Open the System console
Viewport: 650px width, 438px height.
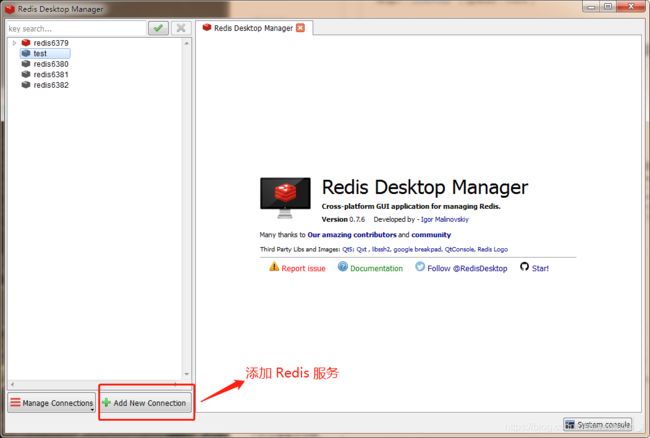tap(598, 425)
